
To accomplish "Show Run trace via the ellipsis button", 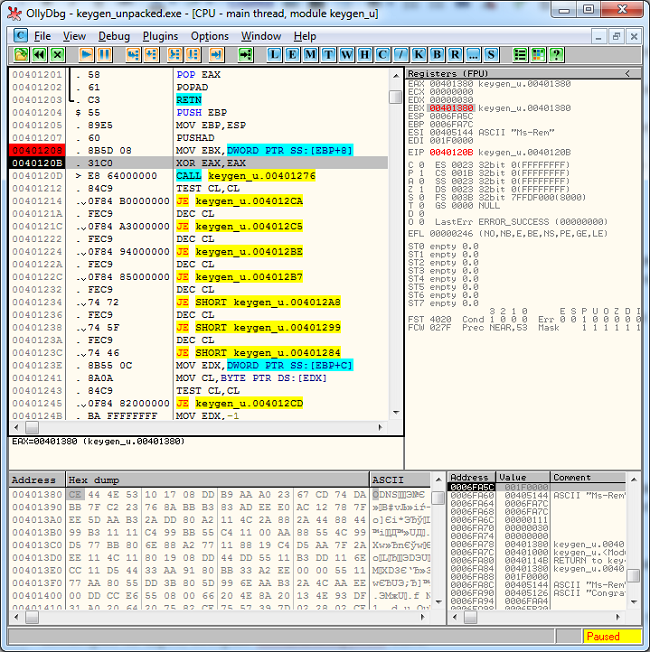I will pyautogui.click(x=473, y=54).
